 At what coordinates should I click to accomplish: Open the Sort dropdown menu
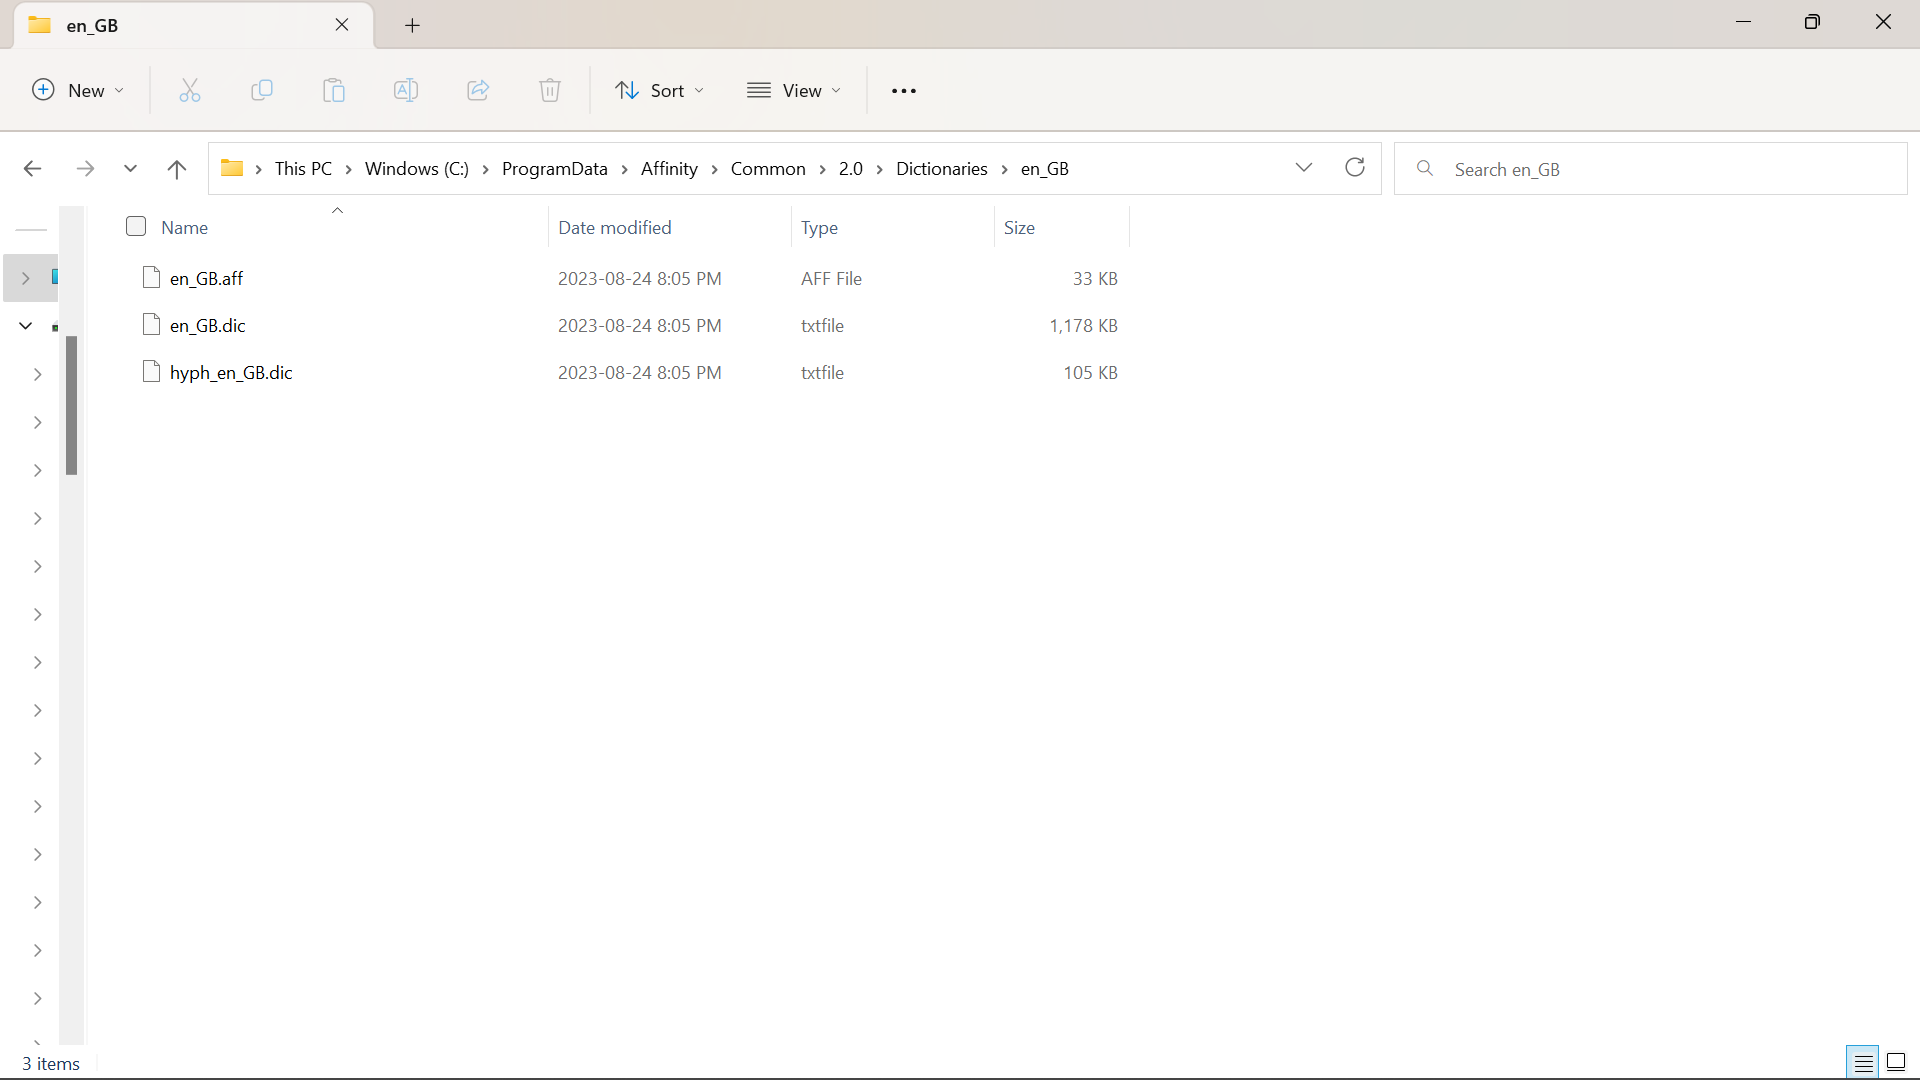[660, 91]
